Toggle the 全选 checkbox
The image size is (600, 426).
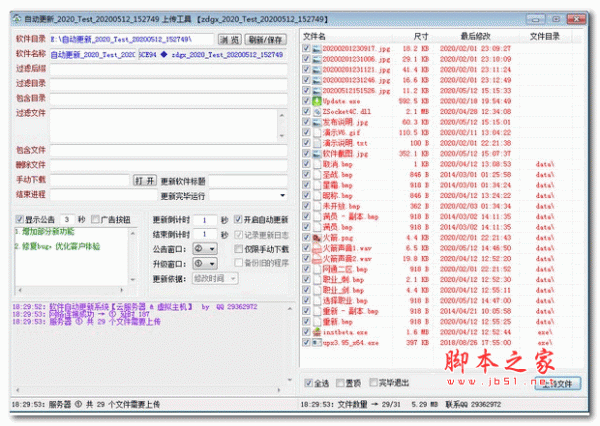pyautogui.click(x=308, y=383)
